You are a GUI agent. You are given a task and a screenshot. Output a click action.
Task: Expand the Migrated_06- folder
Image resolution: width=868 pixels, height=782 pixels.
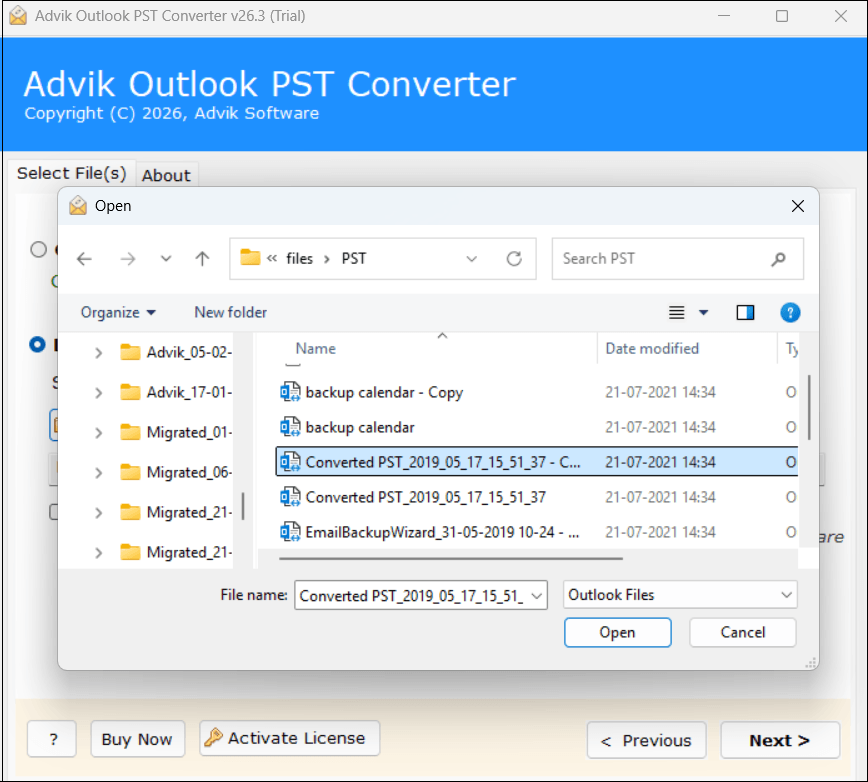99,473
